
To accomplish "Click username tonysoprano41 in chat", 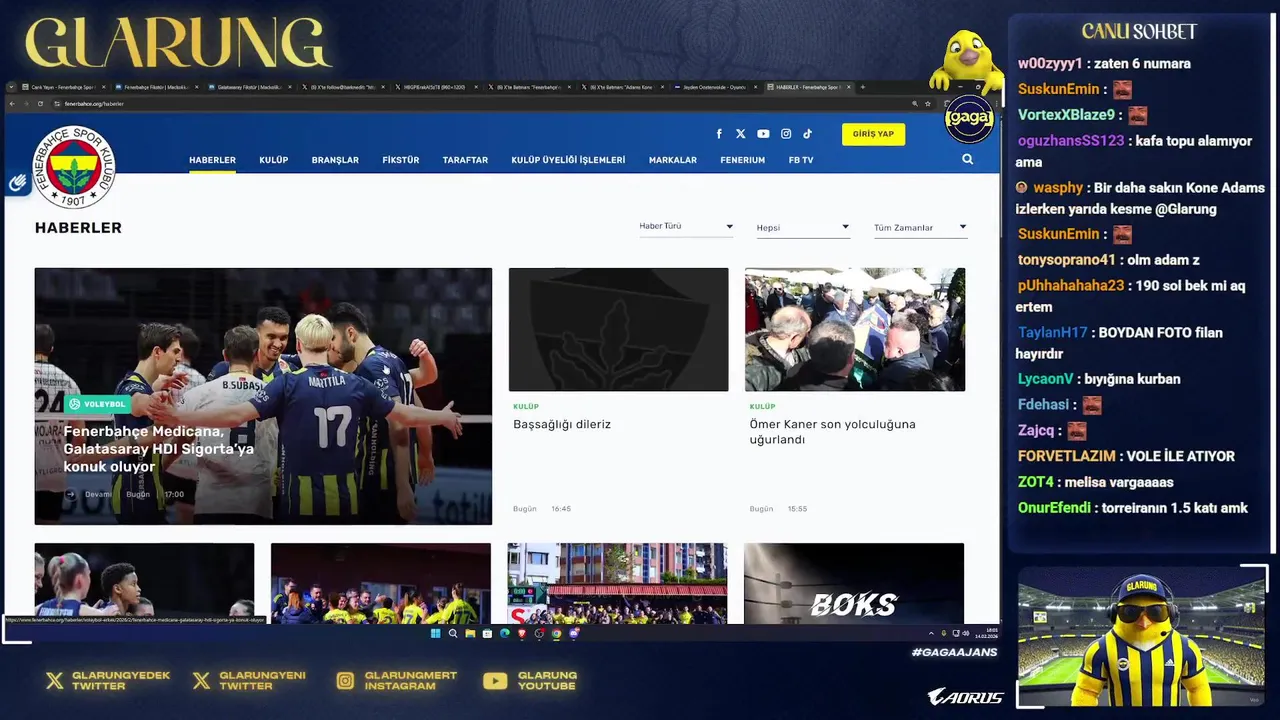I will click(x=1066, y=260).
